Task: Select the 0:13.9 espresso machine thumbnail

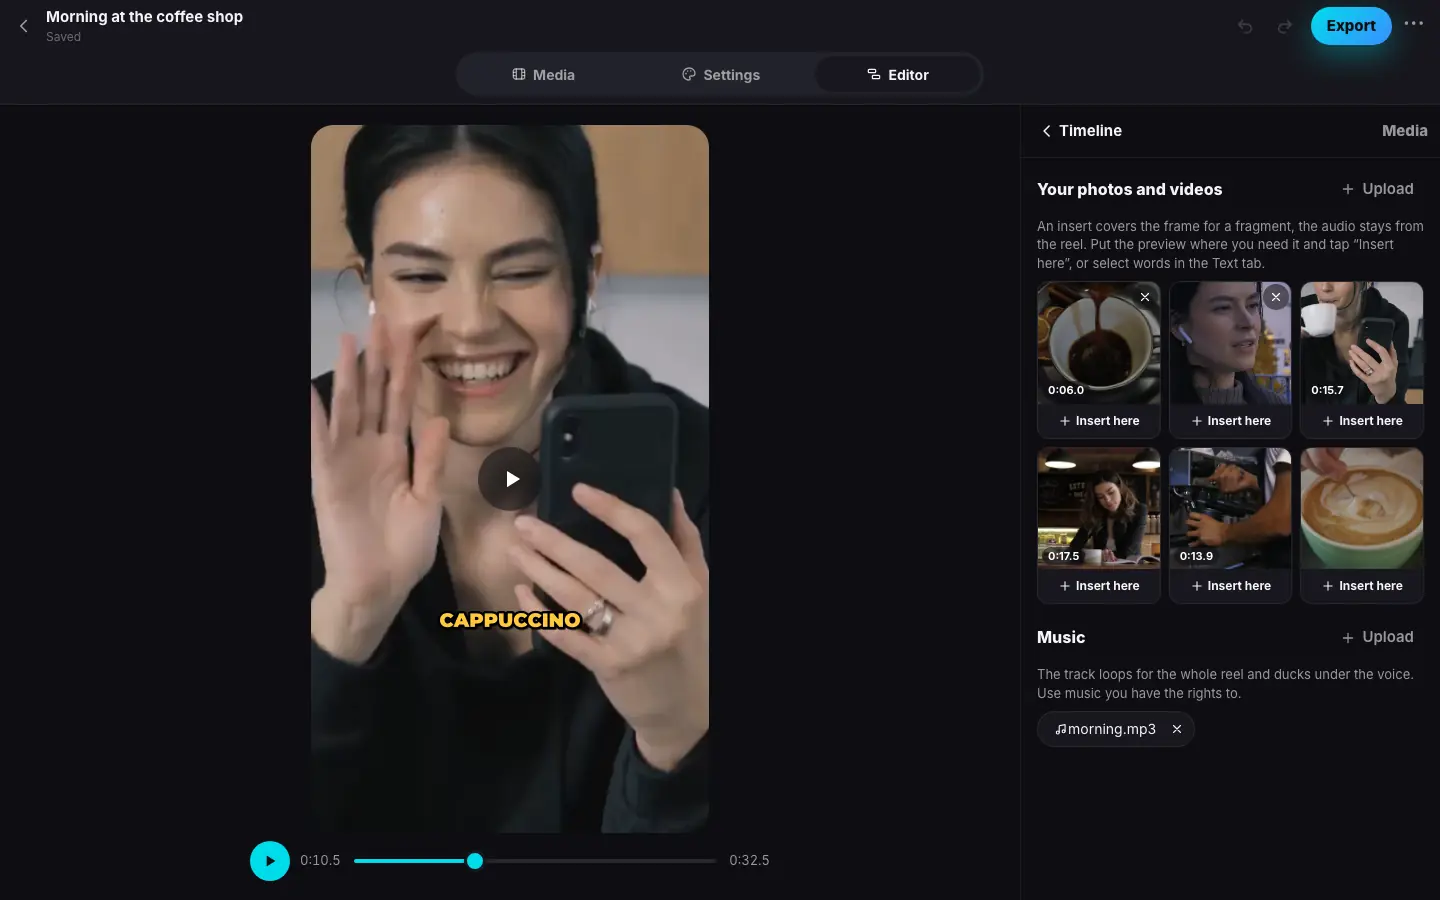Action: (x=1230, y=508)
